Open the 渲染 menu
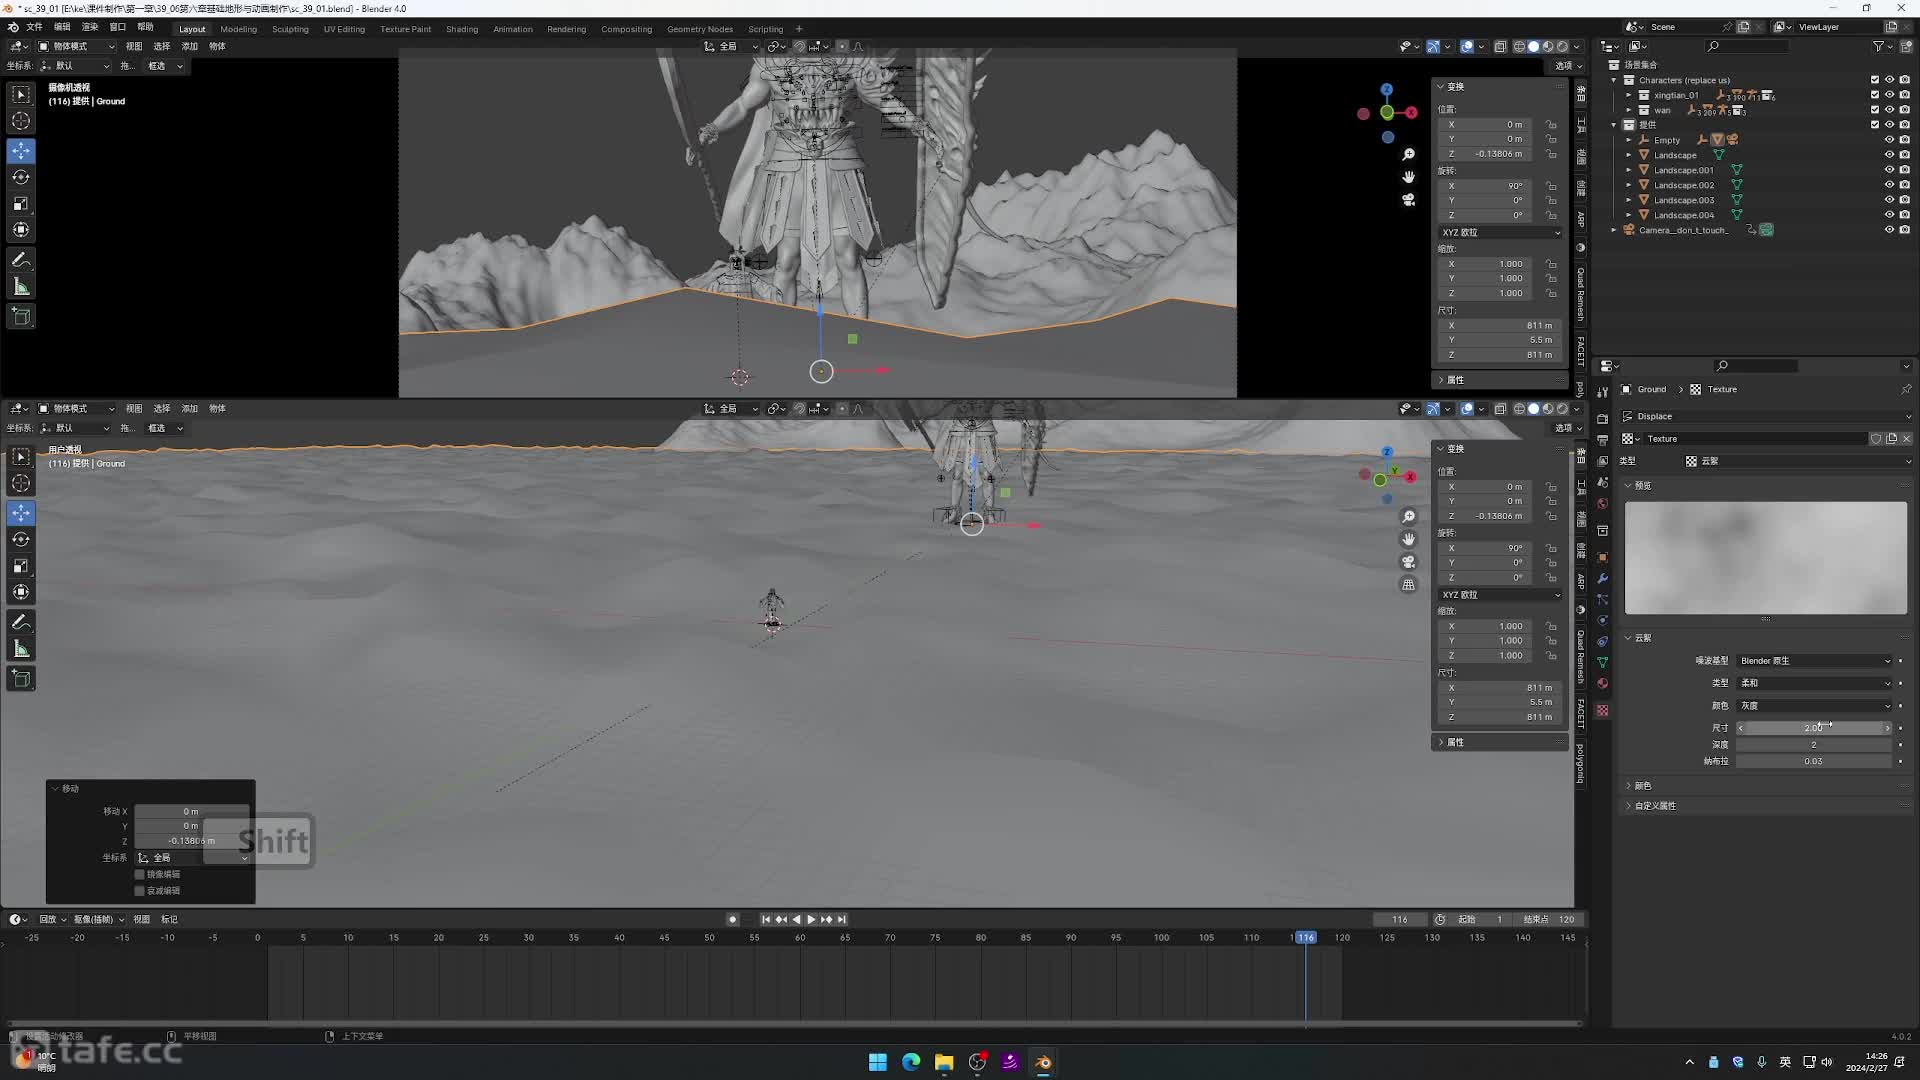This screenshot has height=1080, width=1920. 90,27
